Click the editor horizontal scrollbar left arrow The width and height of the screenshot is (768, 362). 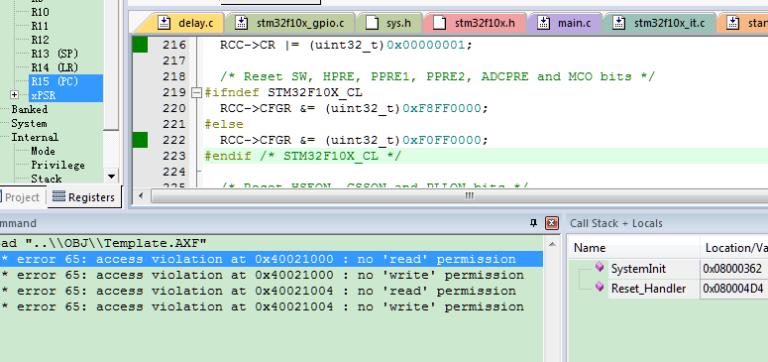pos(141,196)
